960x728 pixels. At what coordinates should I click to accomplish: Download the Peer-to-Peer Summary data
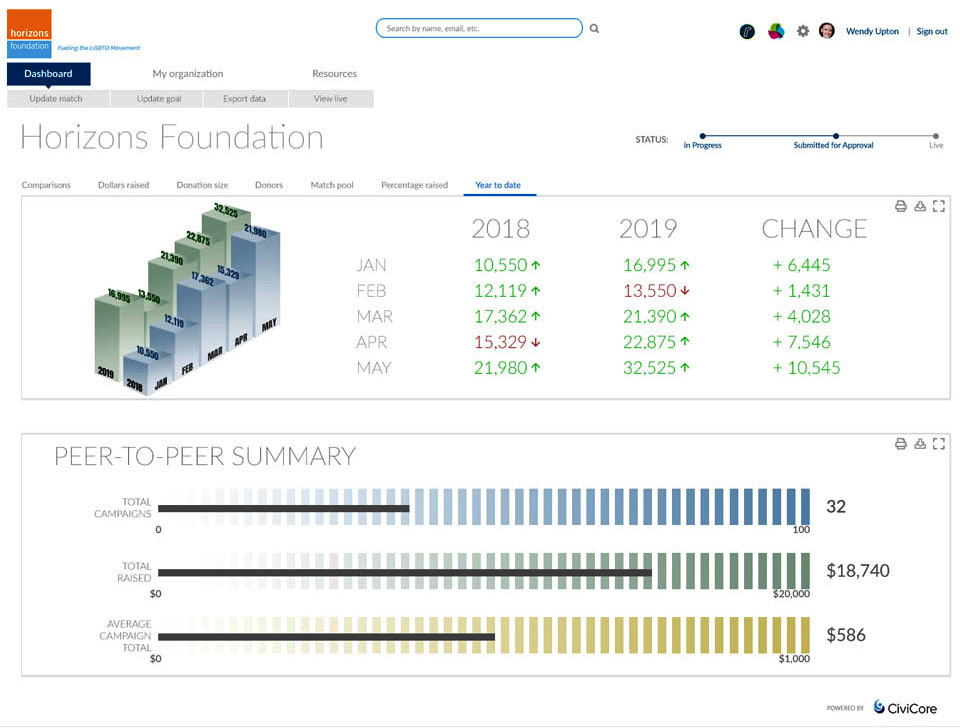coord(919,444)
